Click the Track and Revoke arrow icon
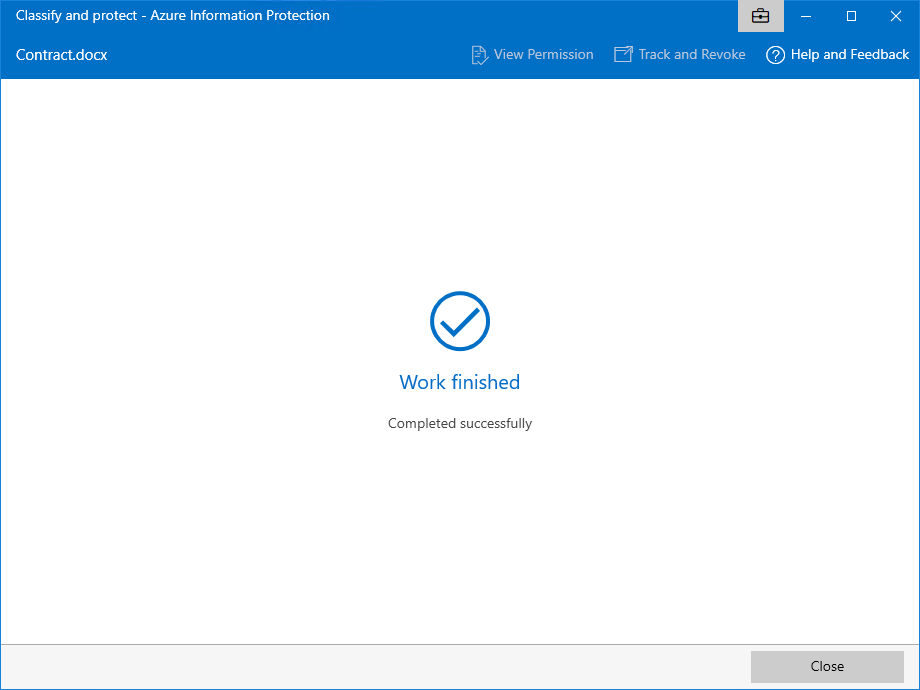The height and width of the screenshot is (690, 920). click(x=624, y=55)
